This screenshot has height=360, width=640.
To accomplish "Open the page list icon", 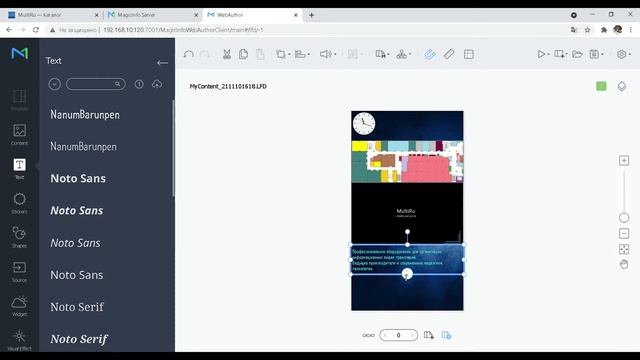I will [x=368, y=335].
